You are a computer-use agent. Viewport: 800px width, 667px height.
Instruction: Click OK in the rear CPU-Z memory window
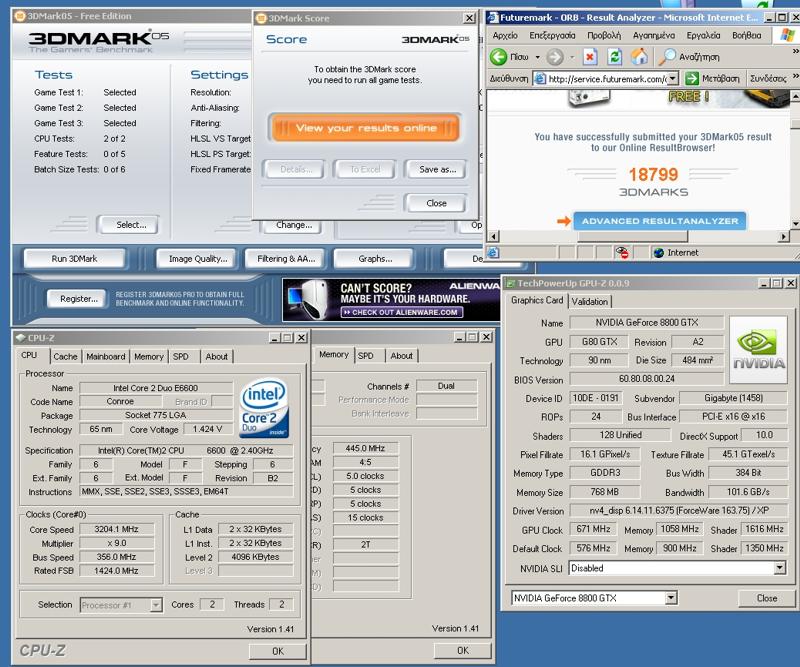[x=463, y=651]
